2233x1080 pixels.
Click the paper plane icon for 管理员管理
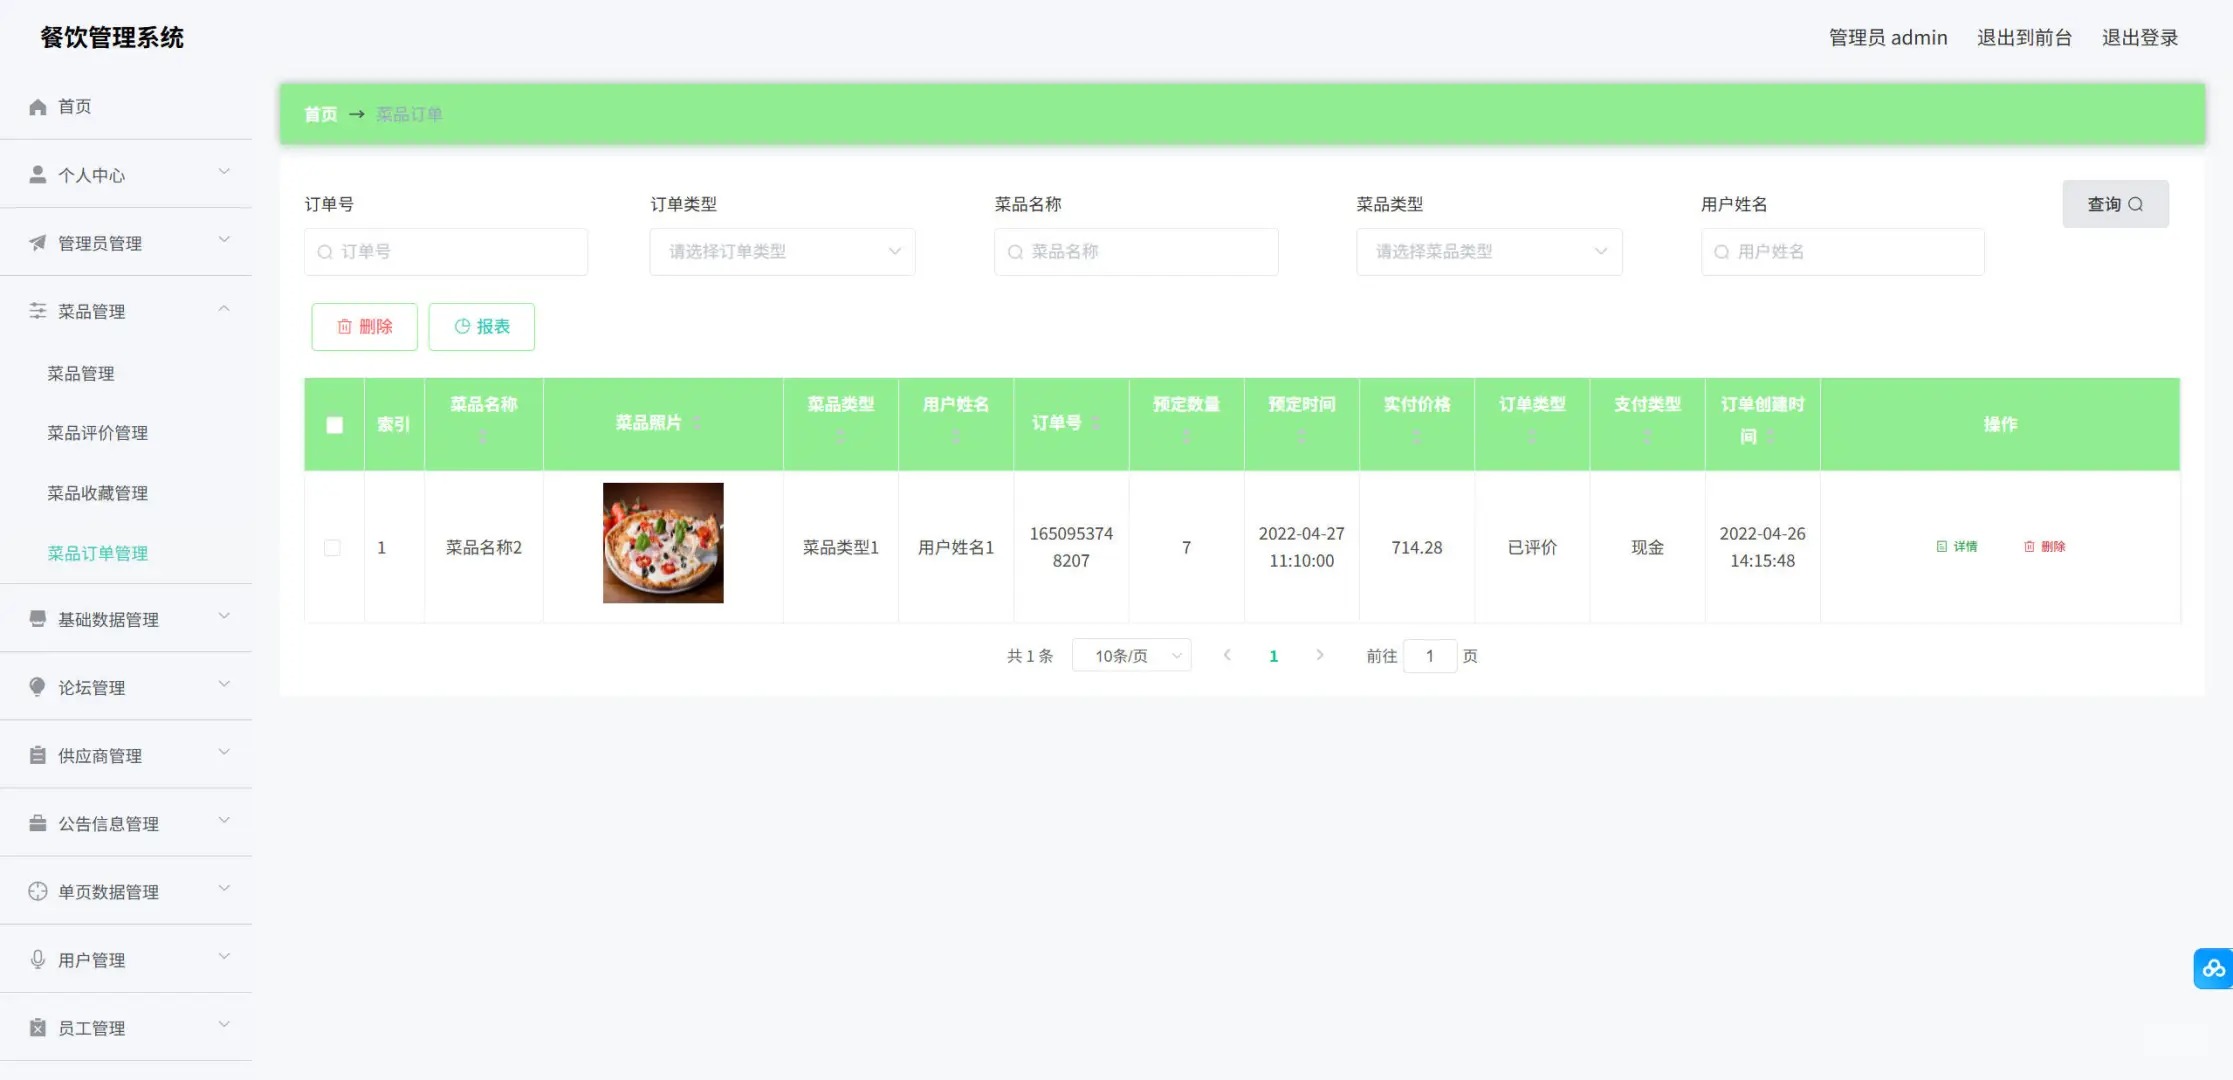pyautogui.click(x=38, y=243)
